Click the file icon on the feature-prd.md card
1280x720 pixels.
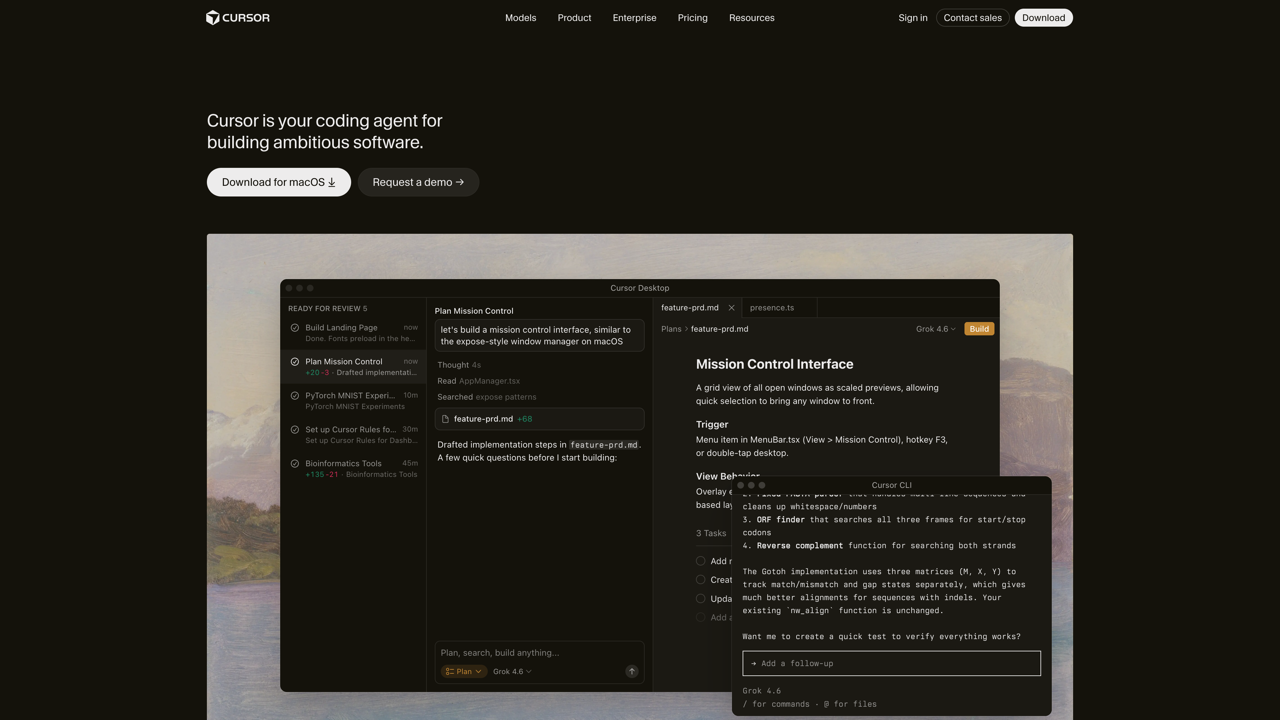coord(445,419)
